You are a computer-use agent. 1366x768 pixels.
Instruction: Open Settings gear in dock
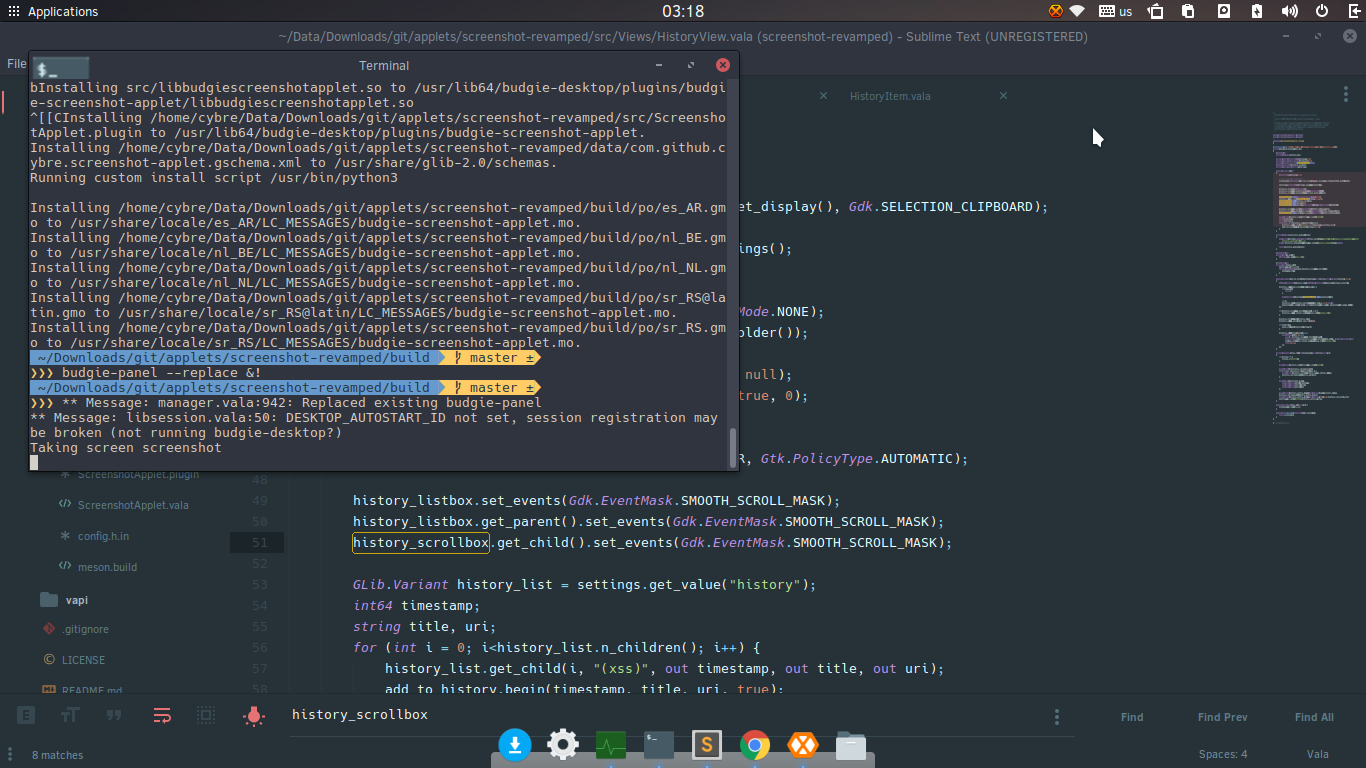563,744
